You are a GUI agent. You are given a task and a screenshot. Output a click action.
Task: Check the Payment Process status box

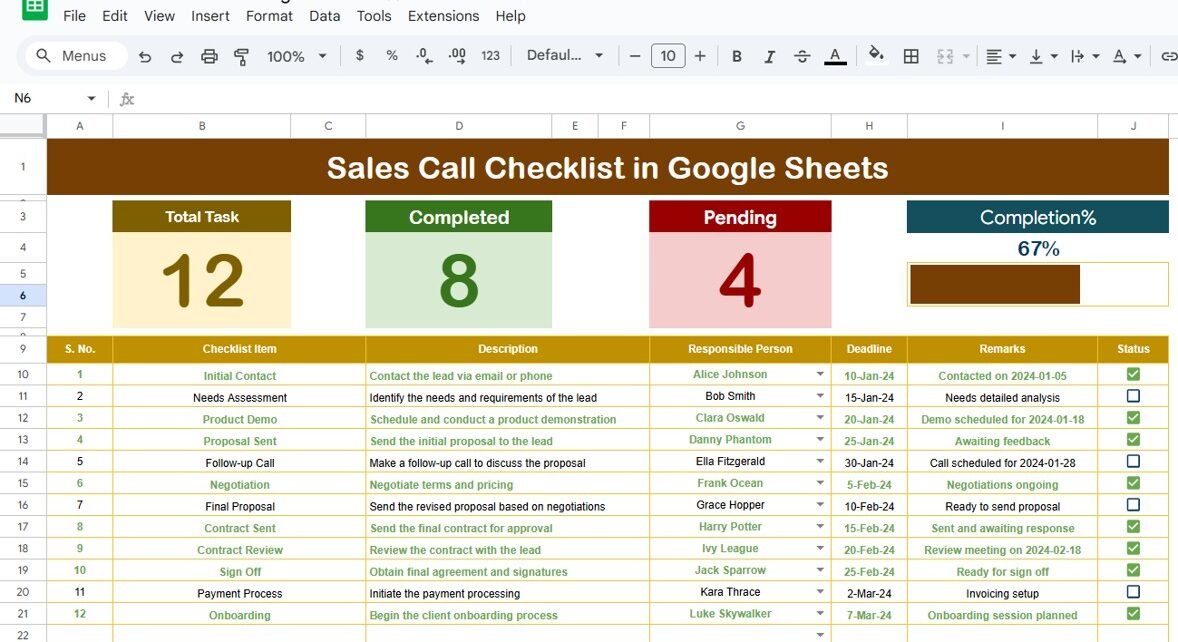tap(1133, 592)
